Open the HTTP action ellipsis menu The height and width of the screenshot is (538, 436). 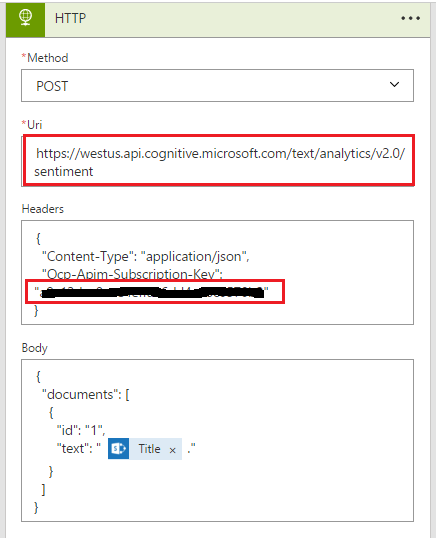pos(410,18)
